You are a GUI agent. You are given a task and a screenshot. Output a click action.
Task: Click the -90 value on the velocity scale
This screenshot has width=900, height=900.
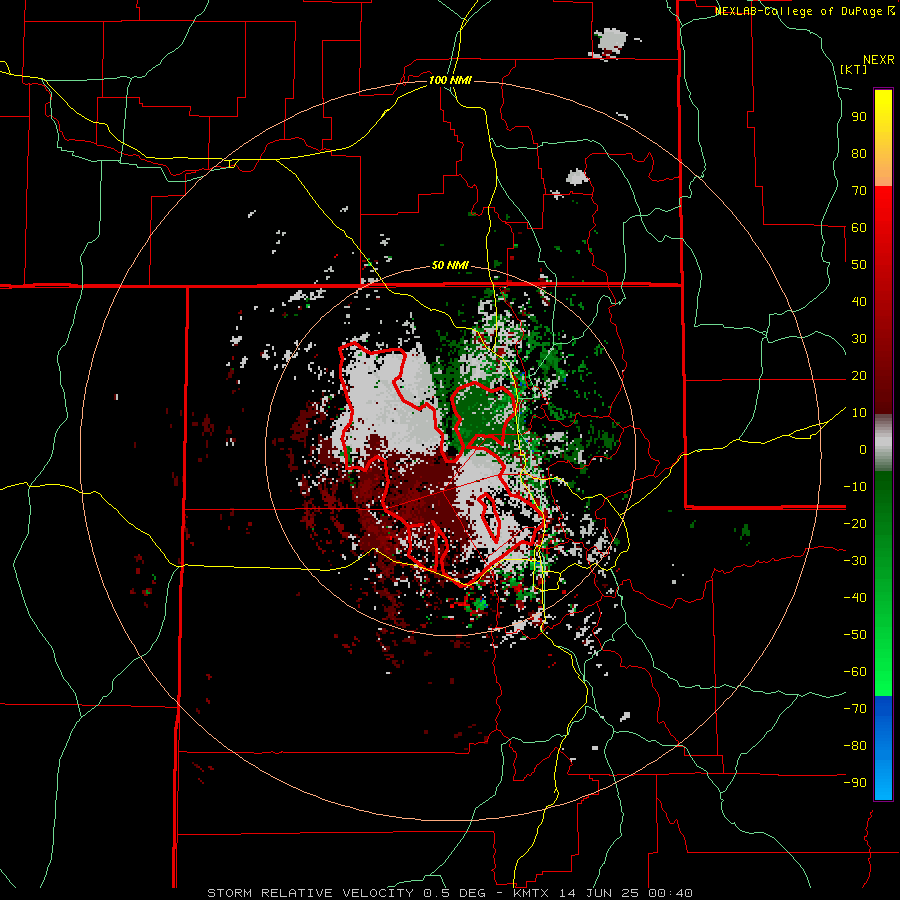pyautogui.click(x=855, y=783)
